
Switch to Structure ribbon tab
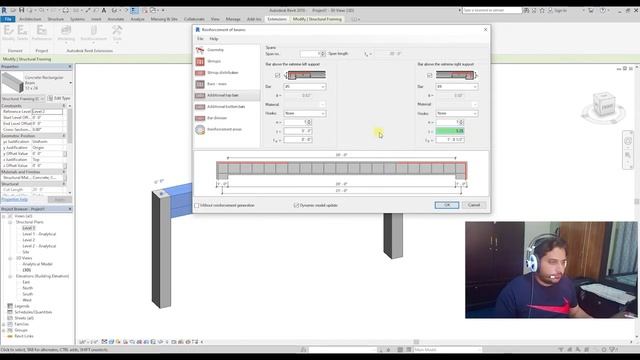(x=56, y=19)
